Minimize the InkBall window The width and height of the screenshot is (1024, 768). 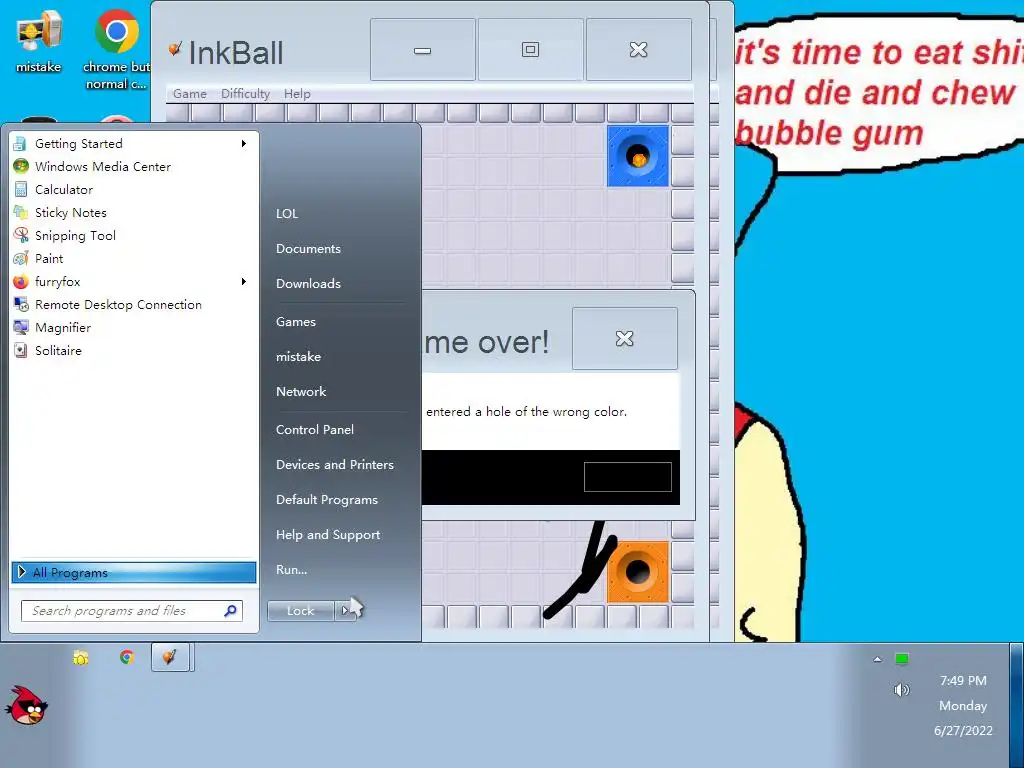click(x=423, y=50)
